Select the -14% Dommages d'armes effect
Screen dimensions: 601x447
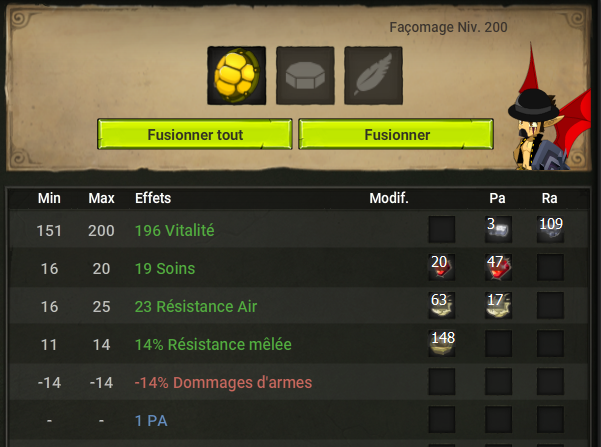[223, 382]
